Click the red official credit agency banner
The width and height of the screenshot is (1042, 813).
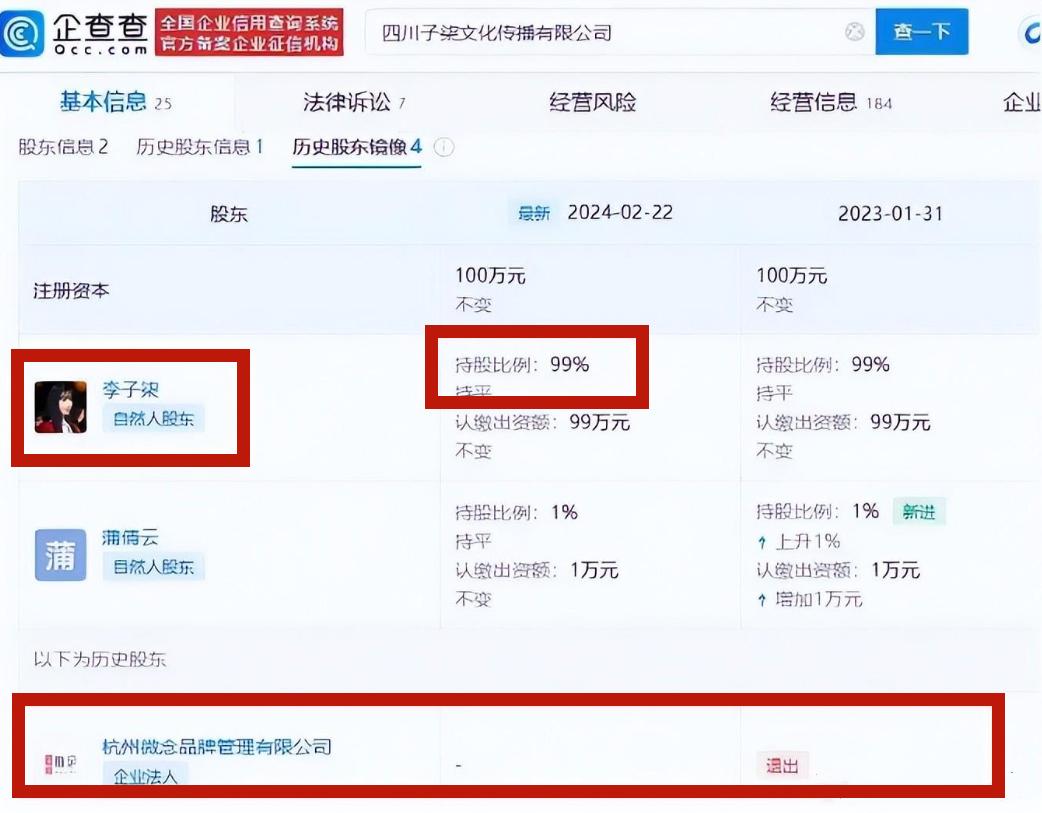(249, 33)
